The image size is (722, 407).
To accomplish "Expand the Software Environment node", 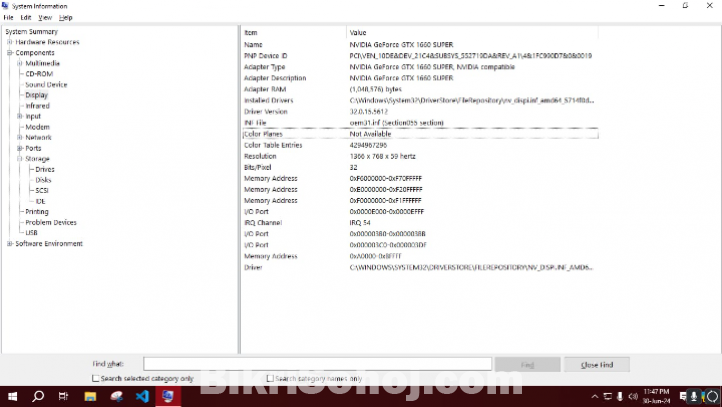I will (9, 244).
